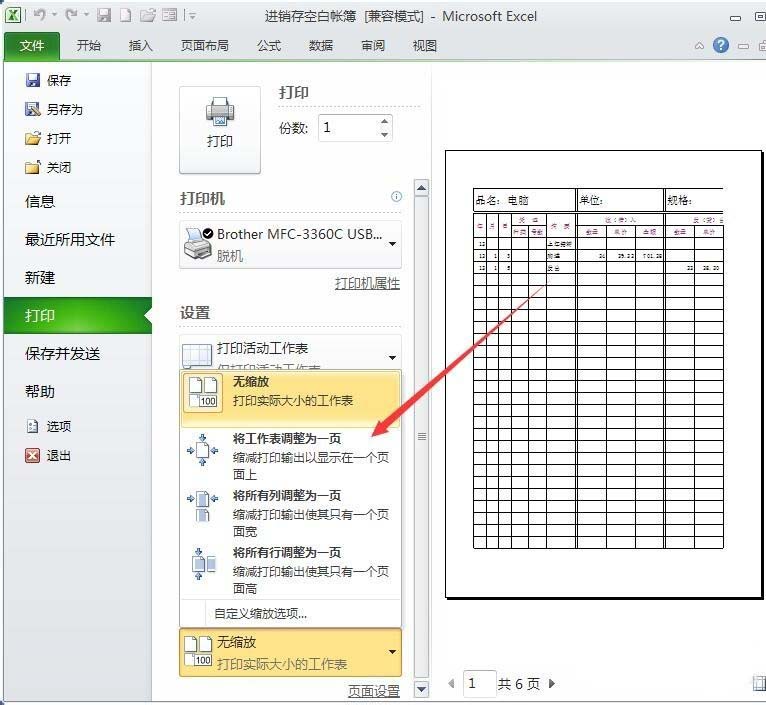Click the Redo icon in the quick access toolbar
766x705 pixels.
72,15
